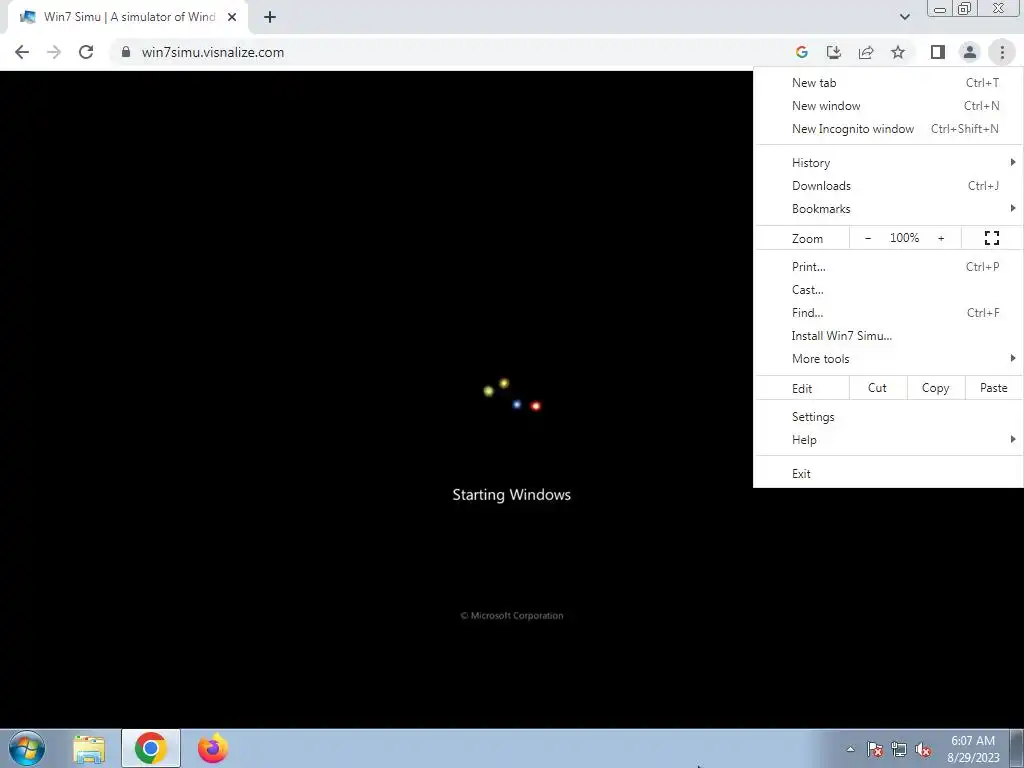Choose New tab from menu

888,83
